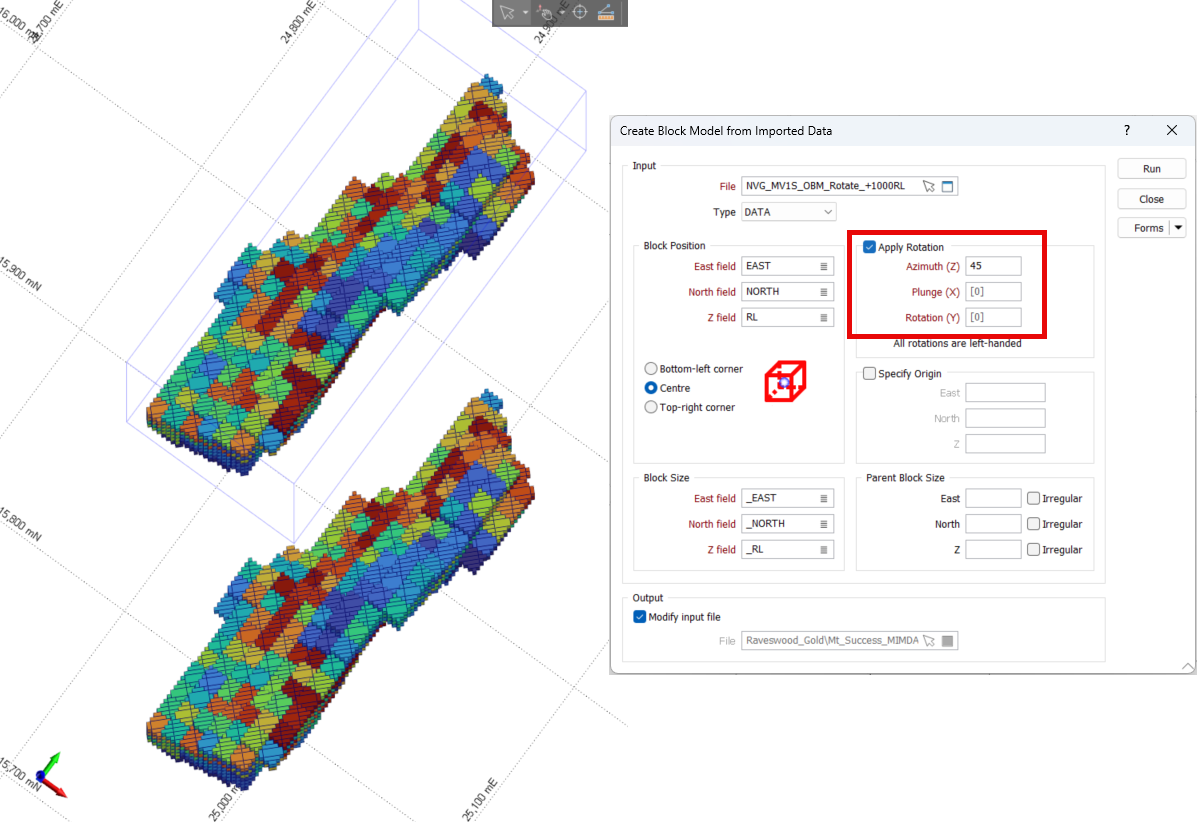Click the list icon in East field

[824, 266]
